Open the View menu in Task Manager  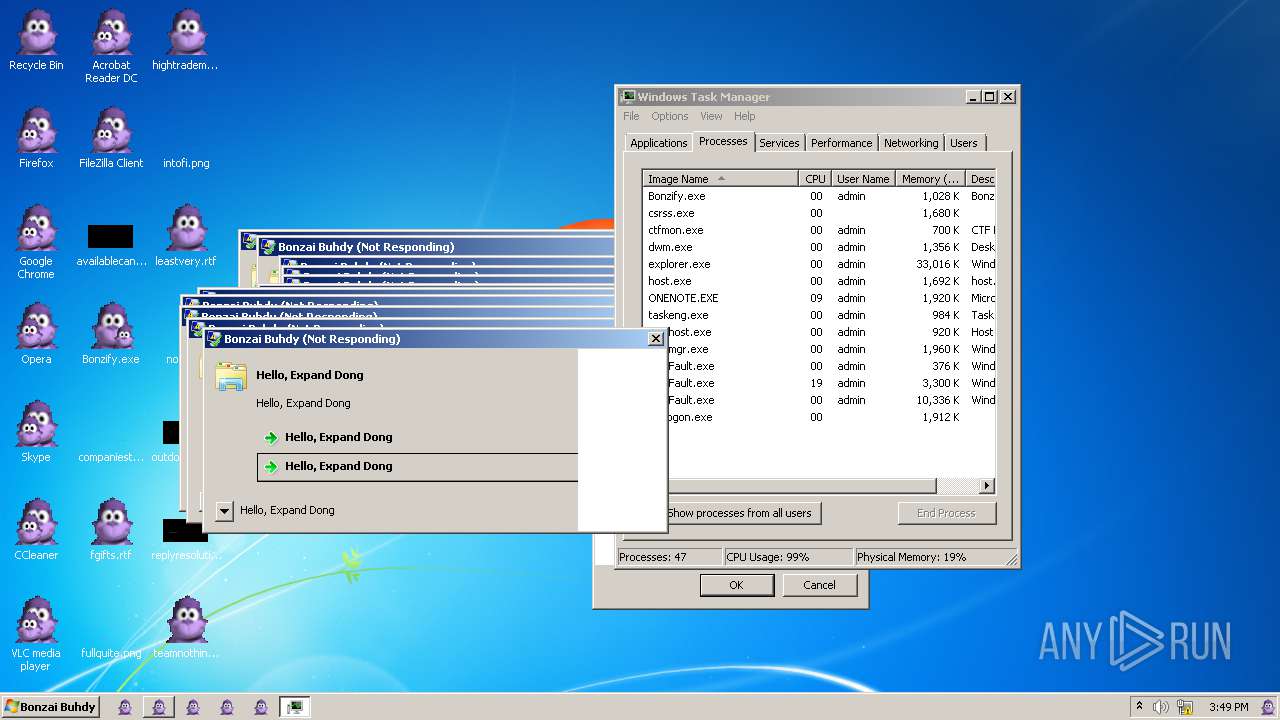pyautogui.click(x=711, y=116)
